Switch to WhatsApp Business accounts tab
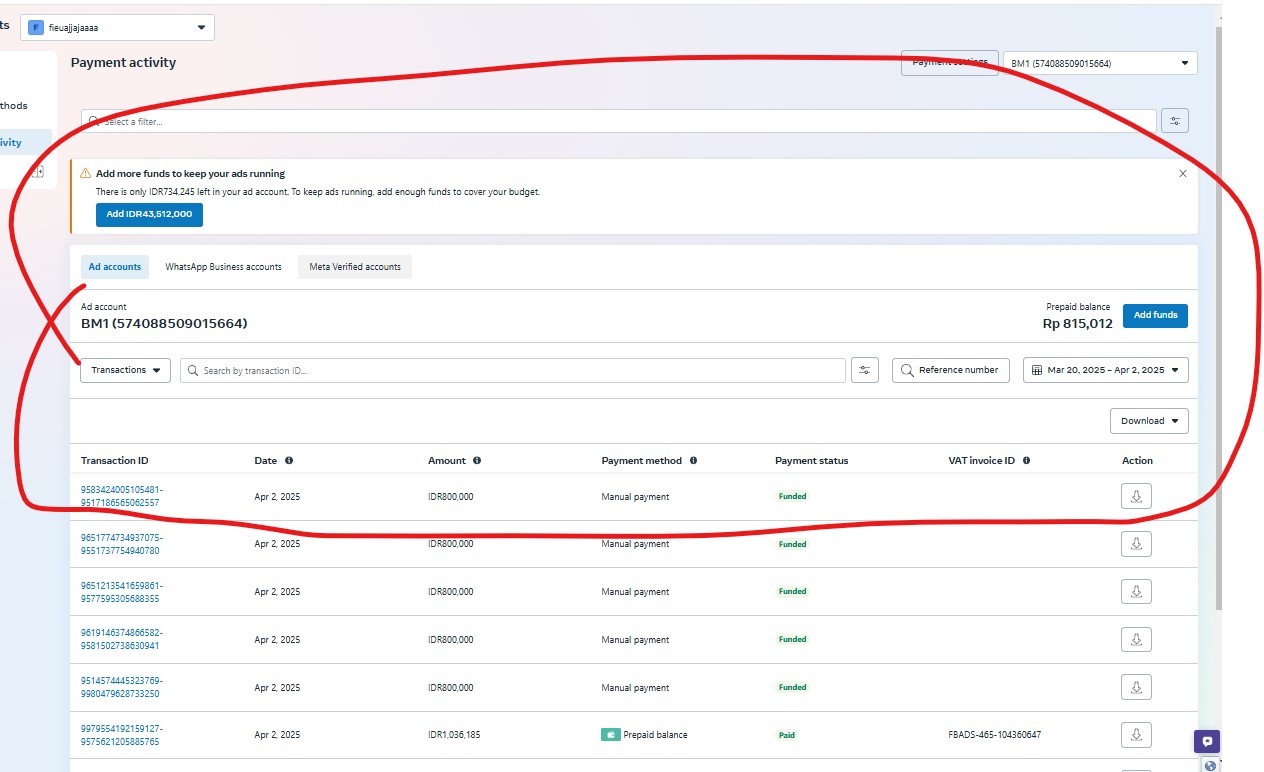1264x772 pixels. 223,267
